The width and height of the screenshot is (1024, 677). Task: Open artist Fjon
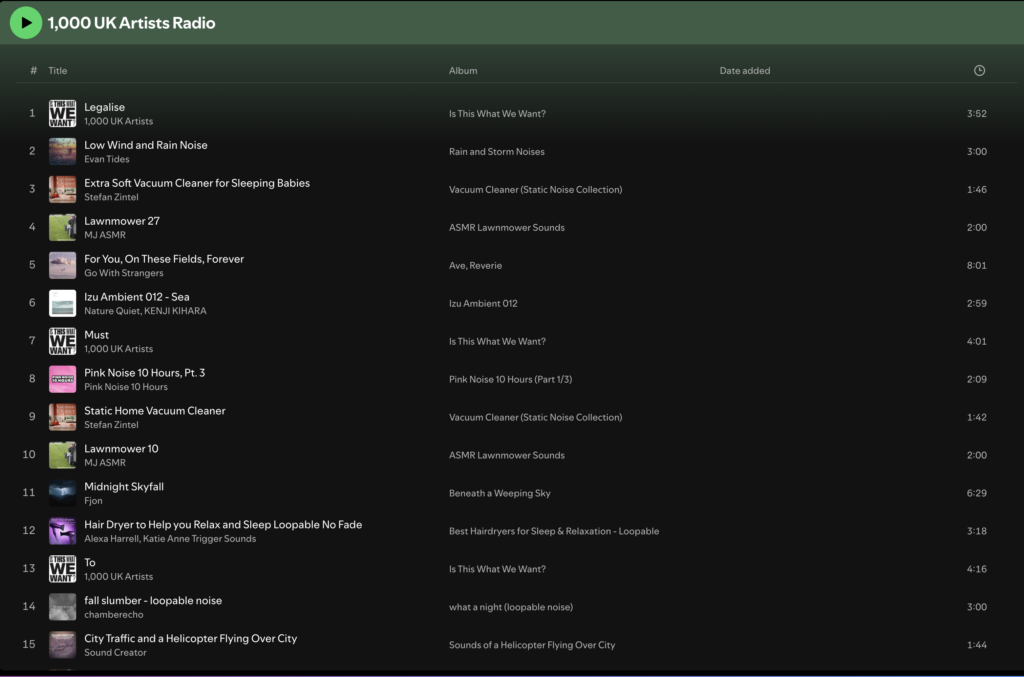tap(93, 501)
